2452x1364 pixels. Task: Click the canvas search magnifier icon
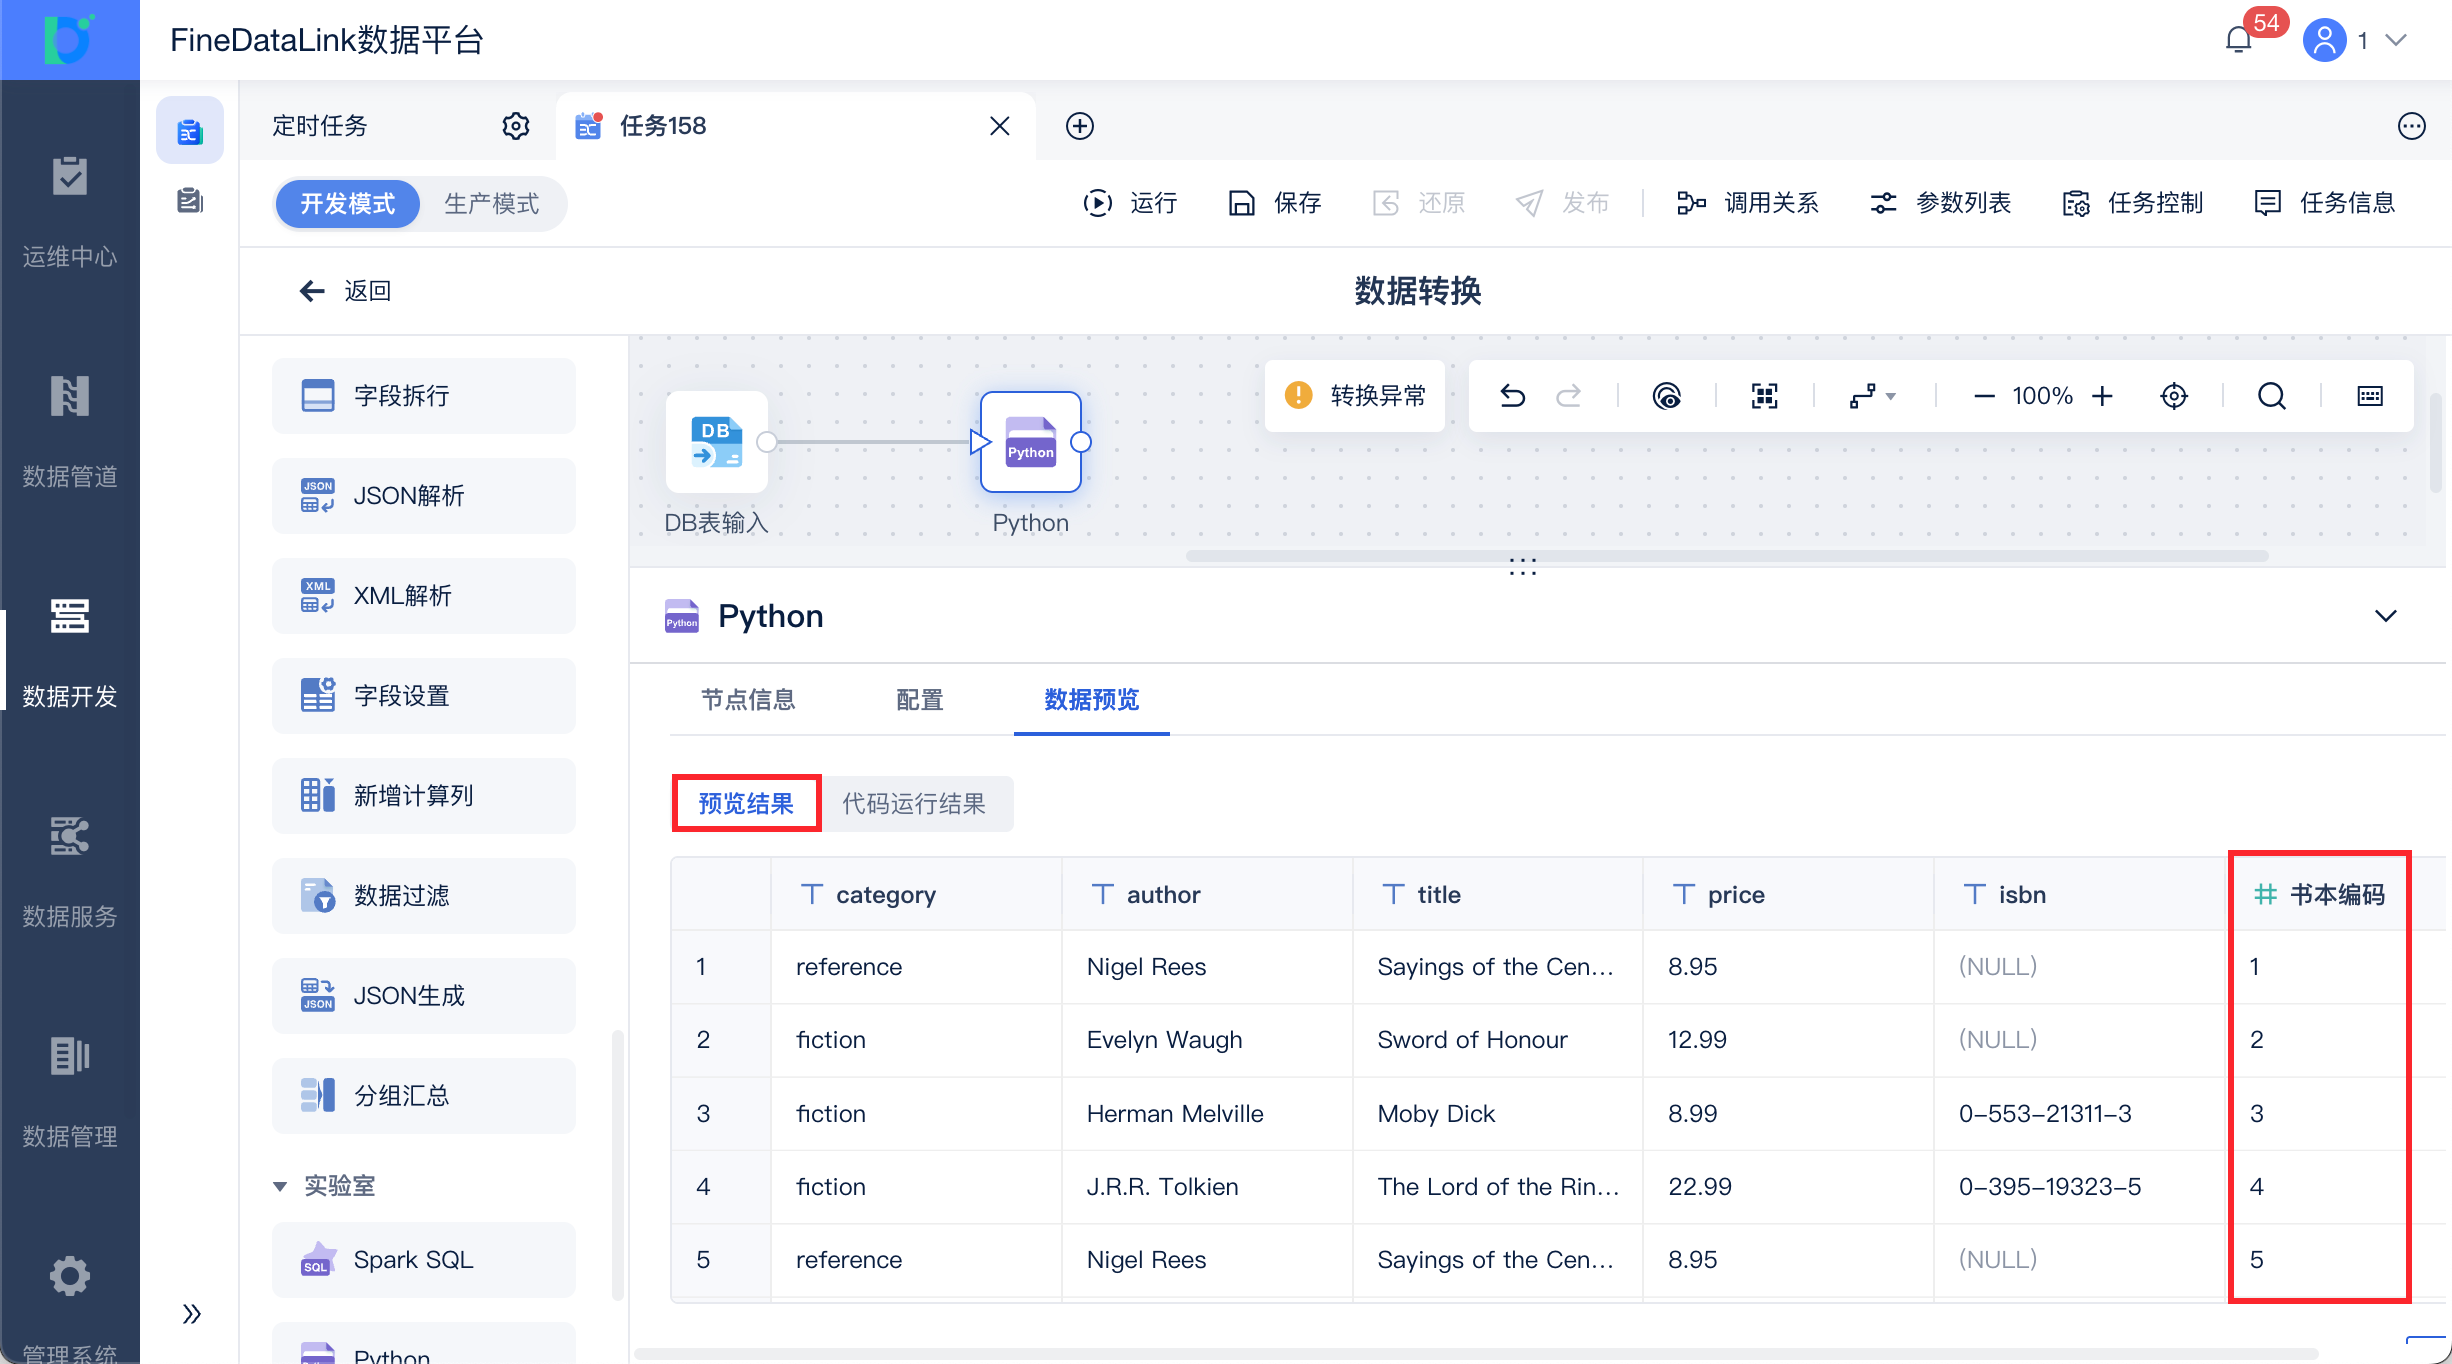pyautogui.click(x=2271, y=396)
